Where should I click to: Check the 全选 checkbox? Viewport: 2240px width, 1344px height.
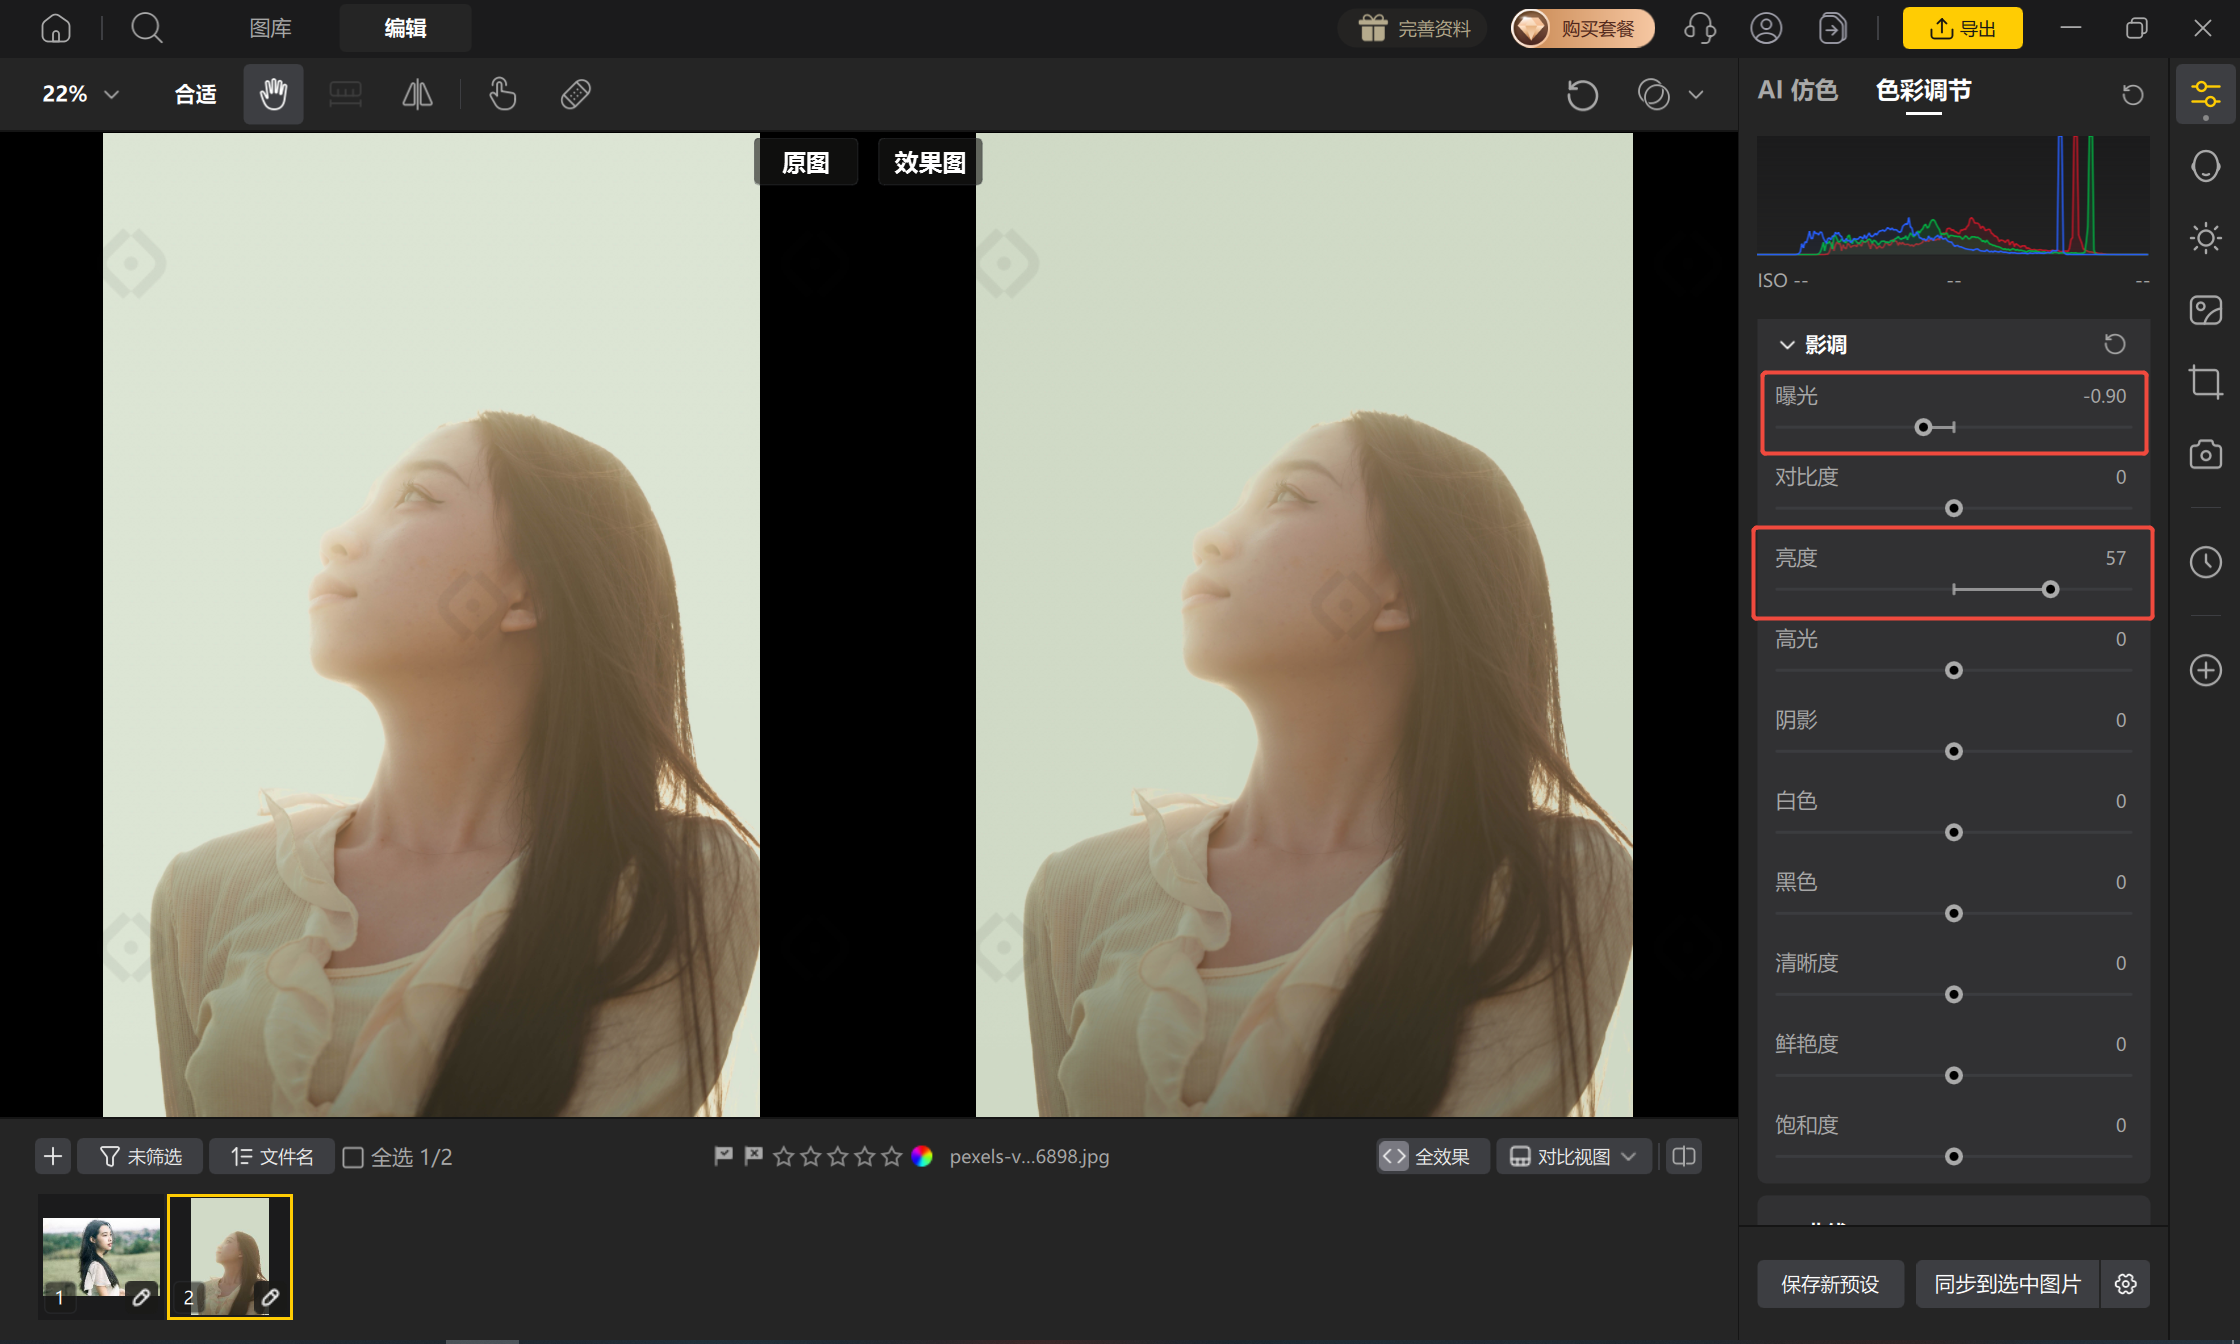[x=353, y=1157]
